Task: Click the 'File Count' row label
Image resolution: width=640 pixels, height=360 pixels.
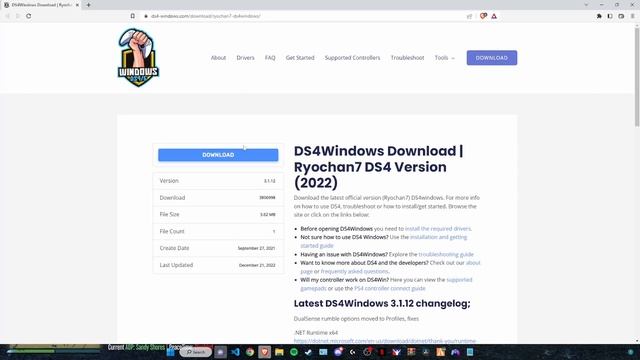Action: coord(172,231)
